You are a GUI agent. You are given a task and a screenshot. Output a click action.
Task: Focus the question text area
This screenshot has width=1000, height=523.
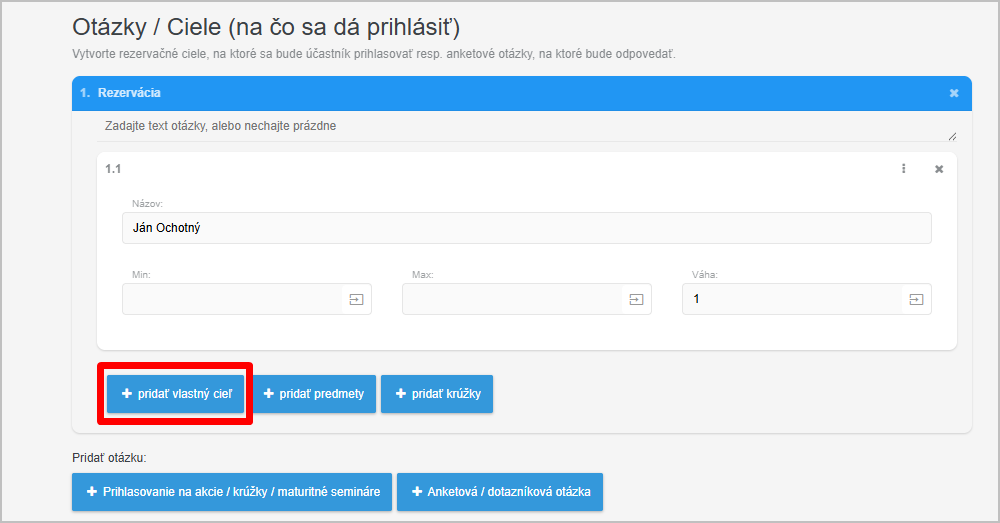520,127
